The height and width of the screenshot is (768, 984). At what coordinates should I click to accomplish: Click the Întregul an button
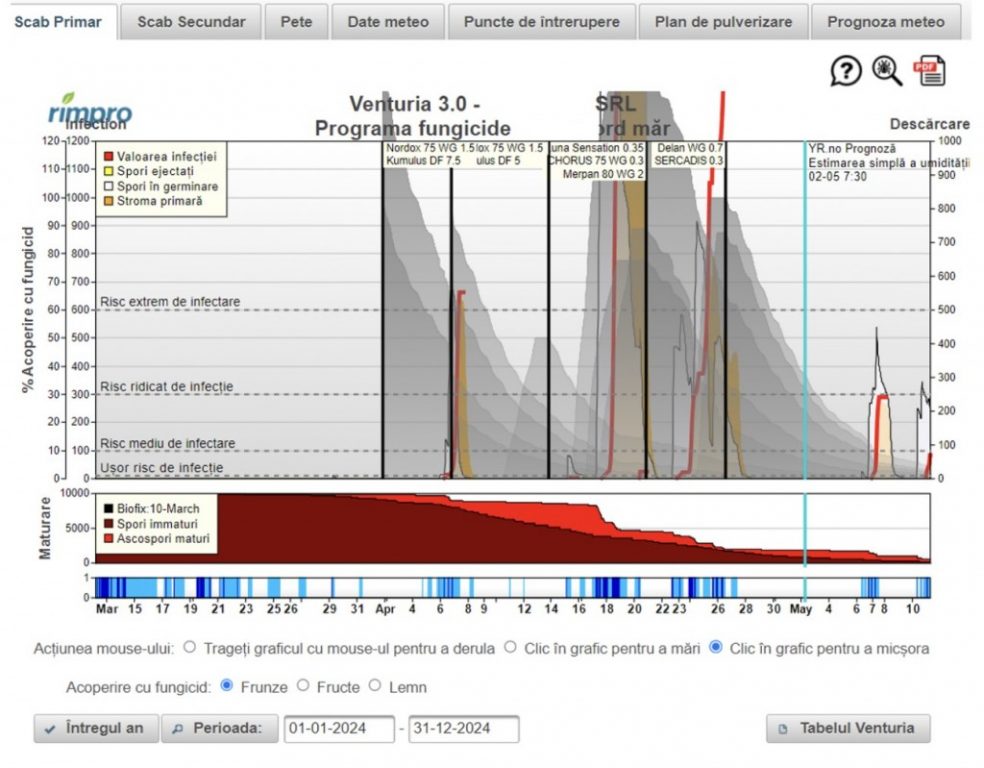pyautogui.click(x=96, y=728)
